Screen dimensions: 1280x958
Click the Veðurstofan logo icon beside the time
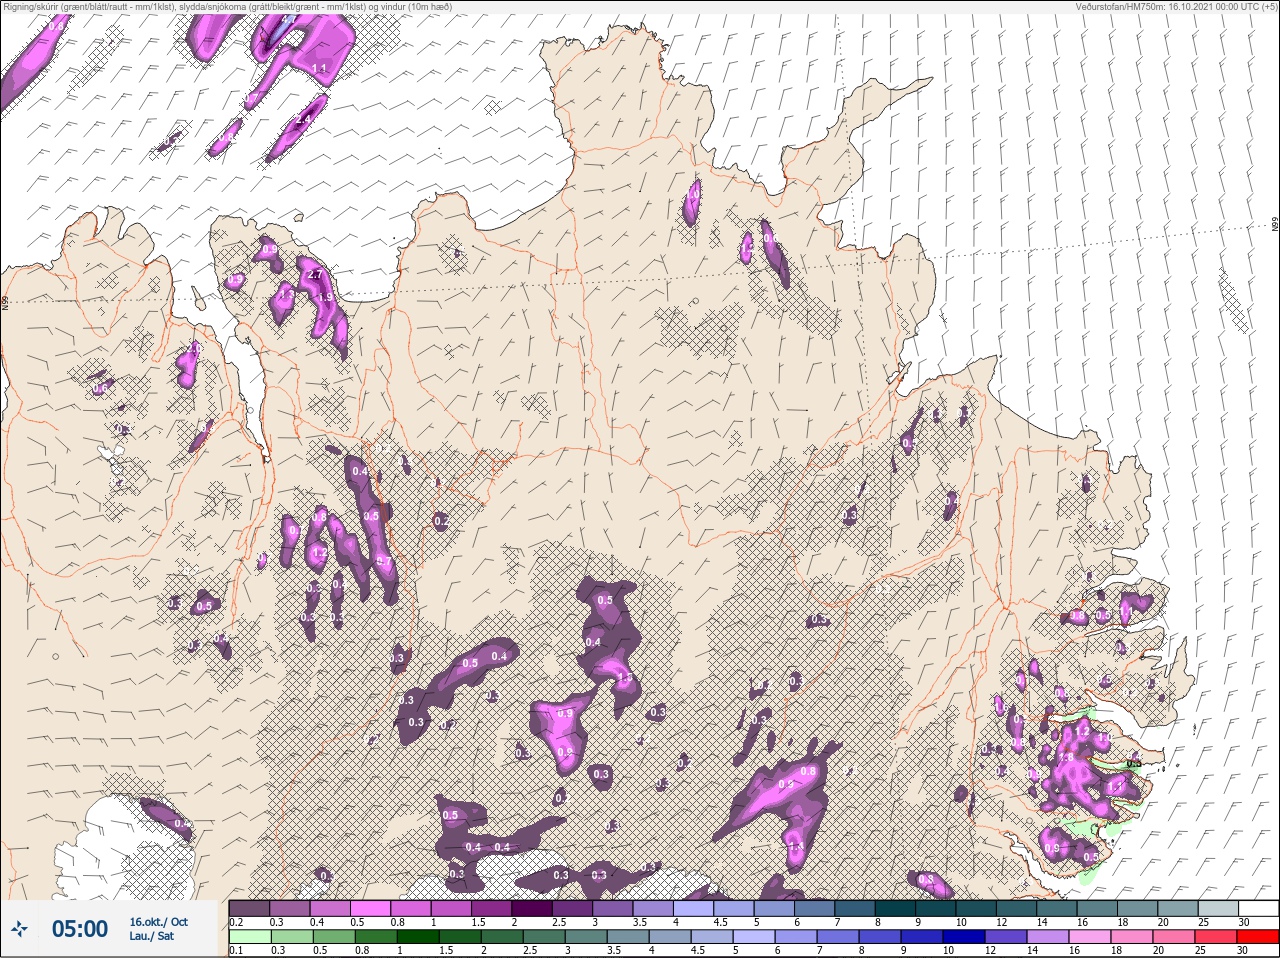(20, 929)
